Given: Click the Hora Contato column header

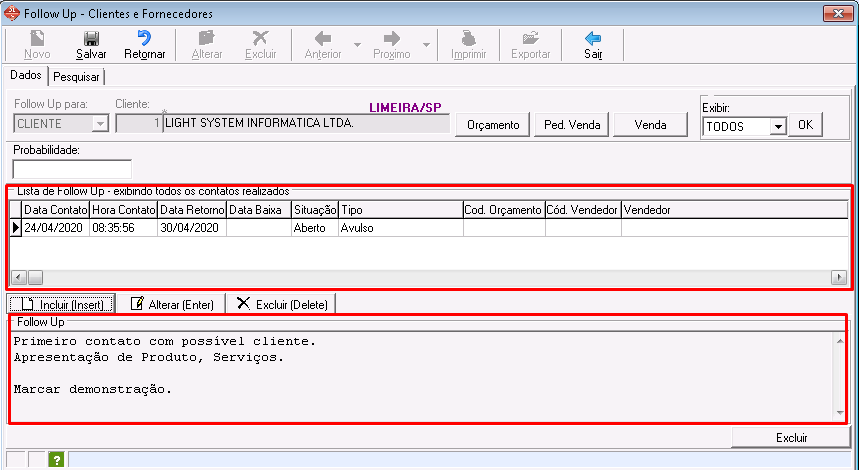Looking at the screenshot, I should click(x=124, y=210).
